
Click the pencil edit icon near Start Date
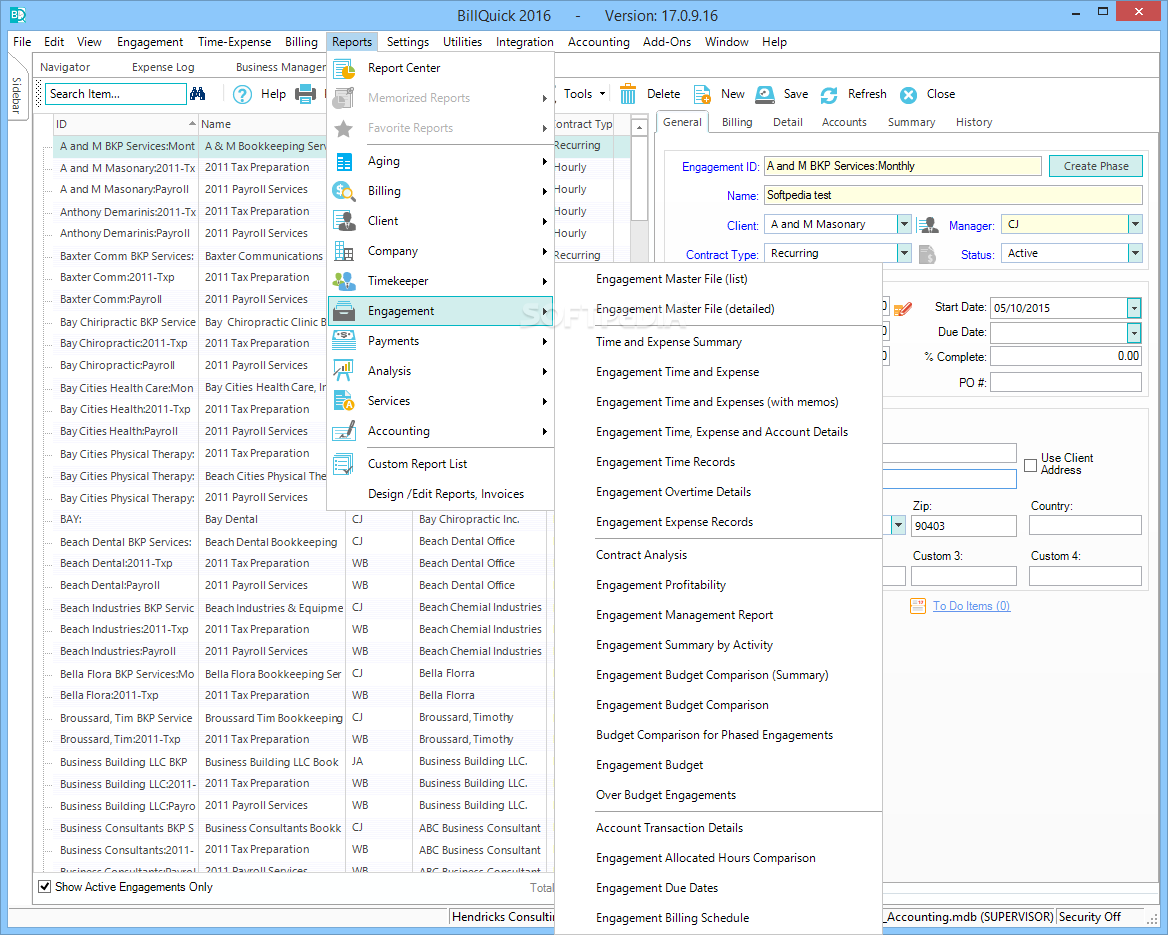903,308
